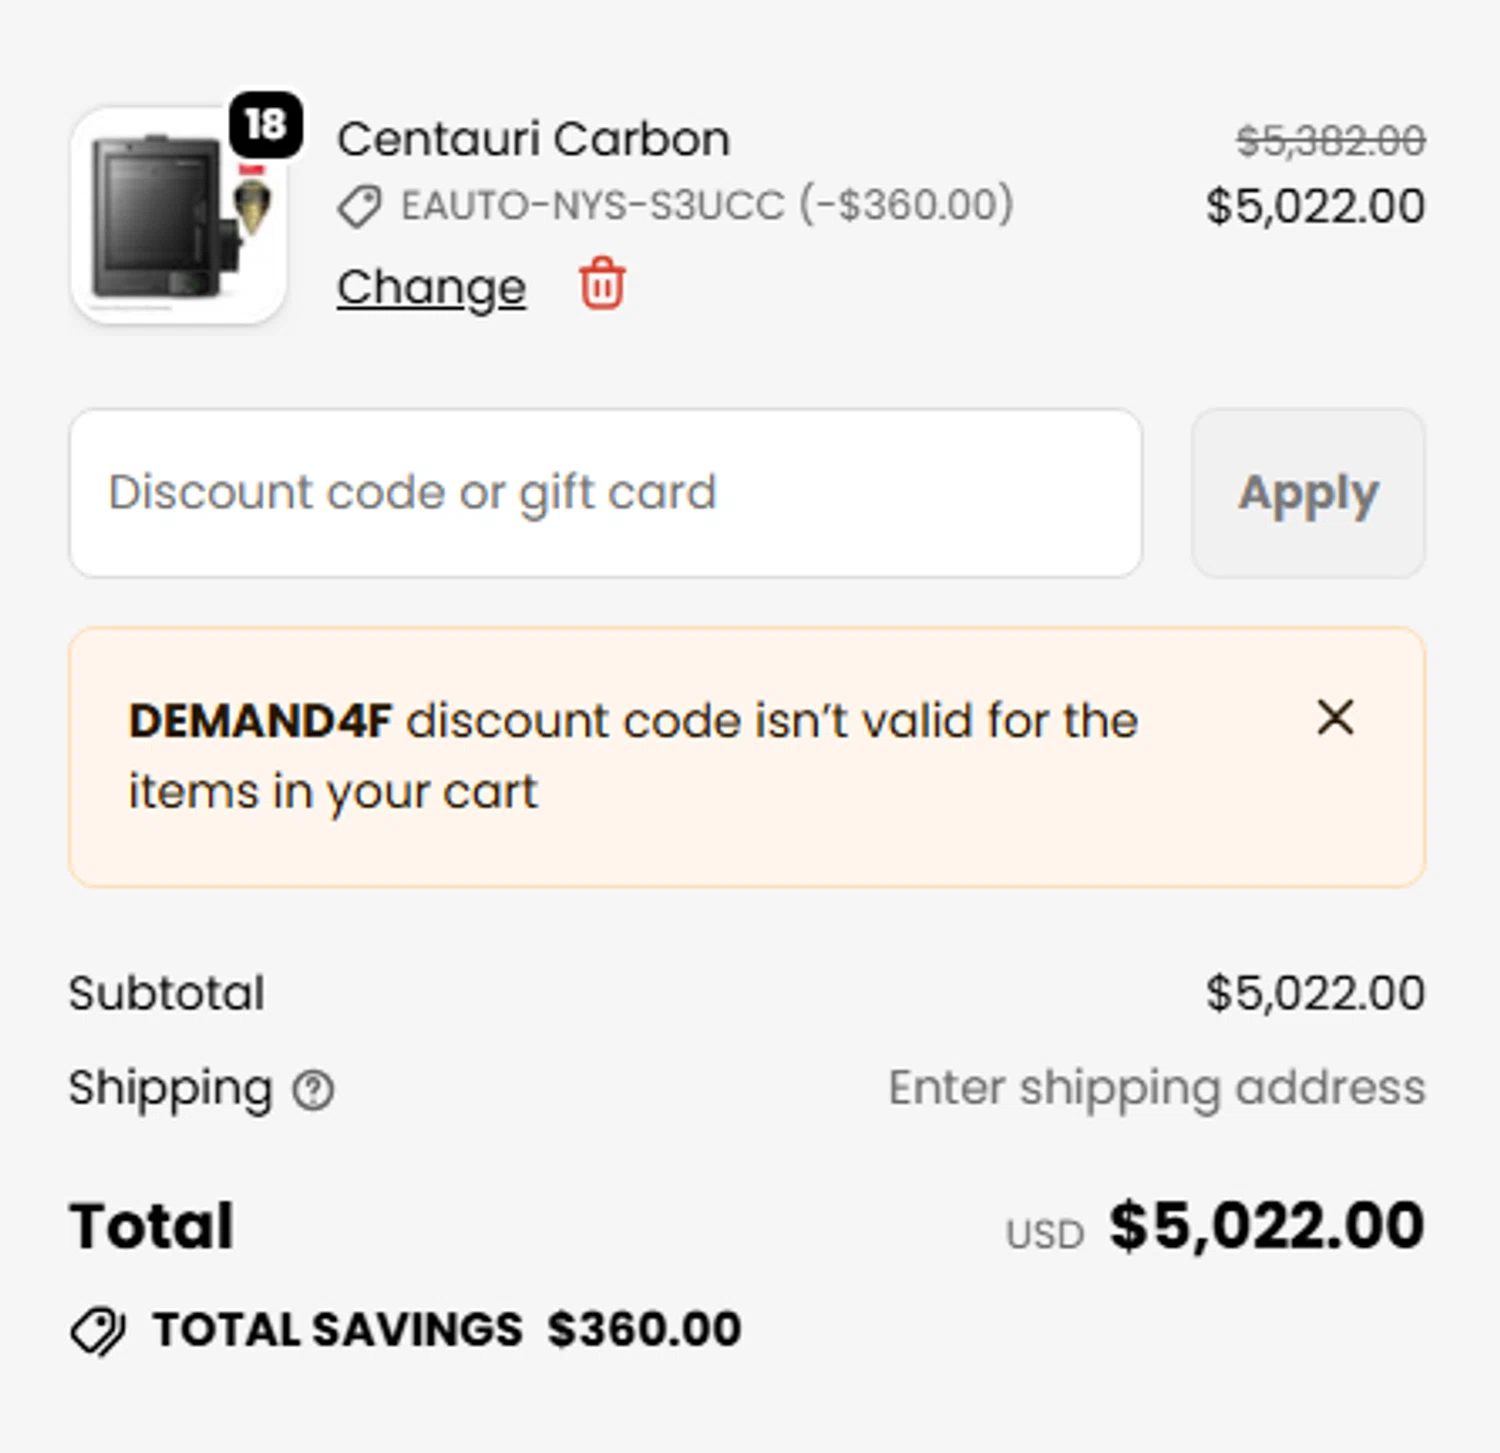Click the Total Savings $360.00 amount
1500x1453 pixels.
point(644,1330)
